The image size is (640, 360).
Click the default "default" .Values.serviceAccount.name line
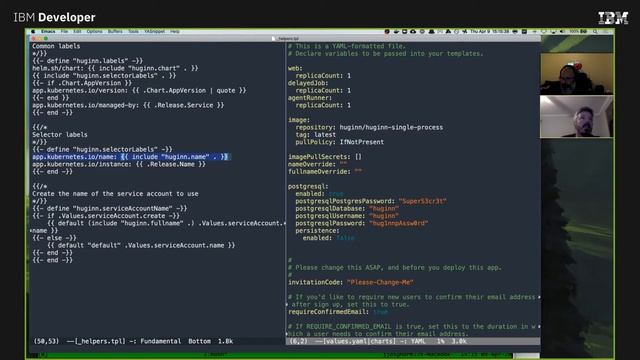click(x=141, y=245)
